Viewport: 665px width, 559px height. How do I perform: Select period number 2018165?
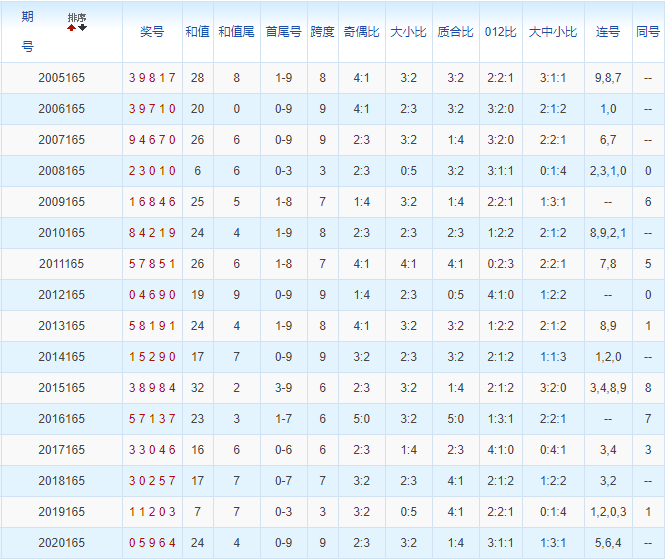point(61,480)
